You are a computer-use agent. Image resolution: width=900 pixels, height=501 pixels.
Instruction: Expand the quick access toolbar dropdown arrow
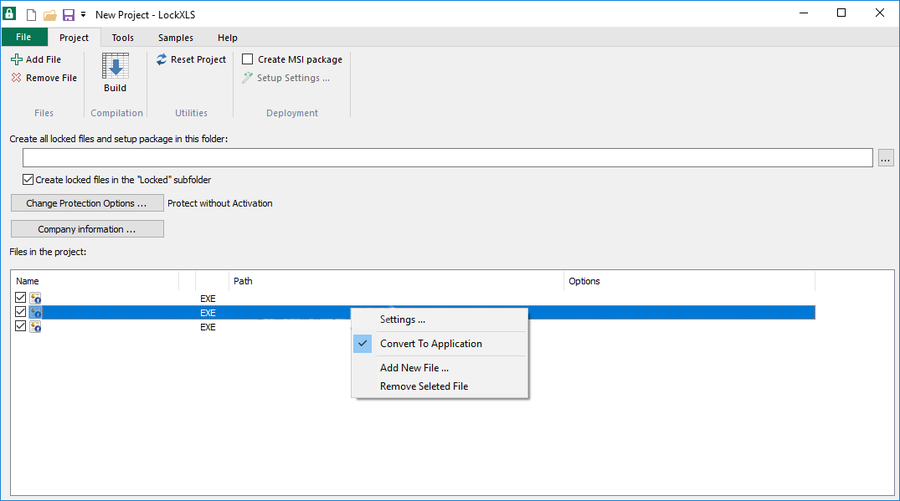tap(83, 15)
